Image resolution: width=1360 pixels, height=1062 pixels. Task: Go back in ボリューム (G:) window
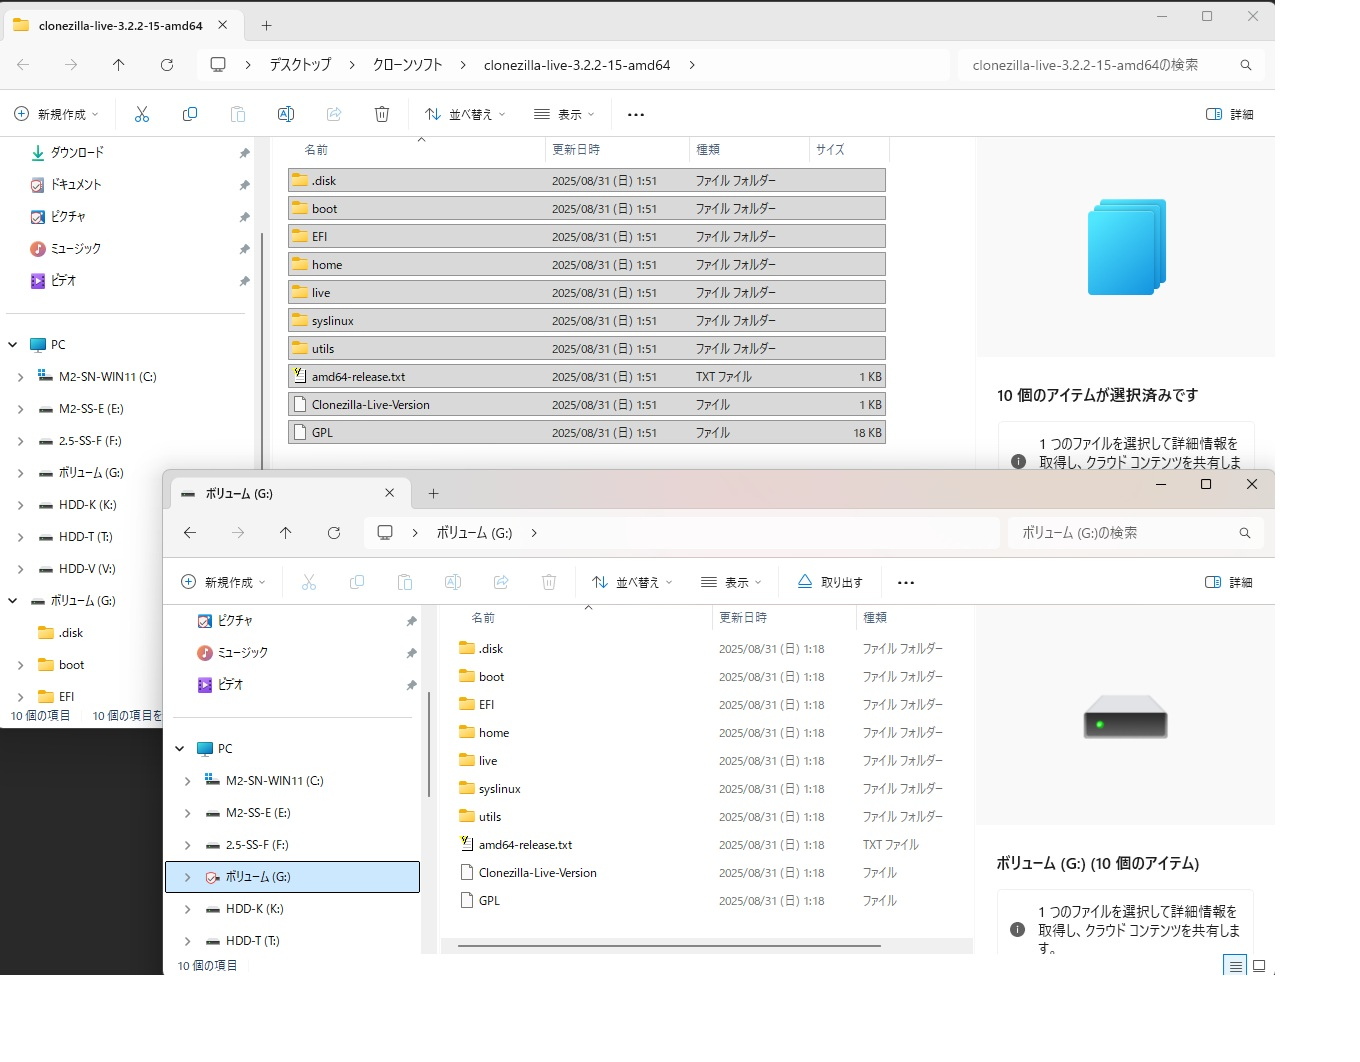[x=190, y=533]
